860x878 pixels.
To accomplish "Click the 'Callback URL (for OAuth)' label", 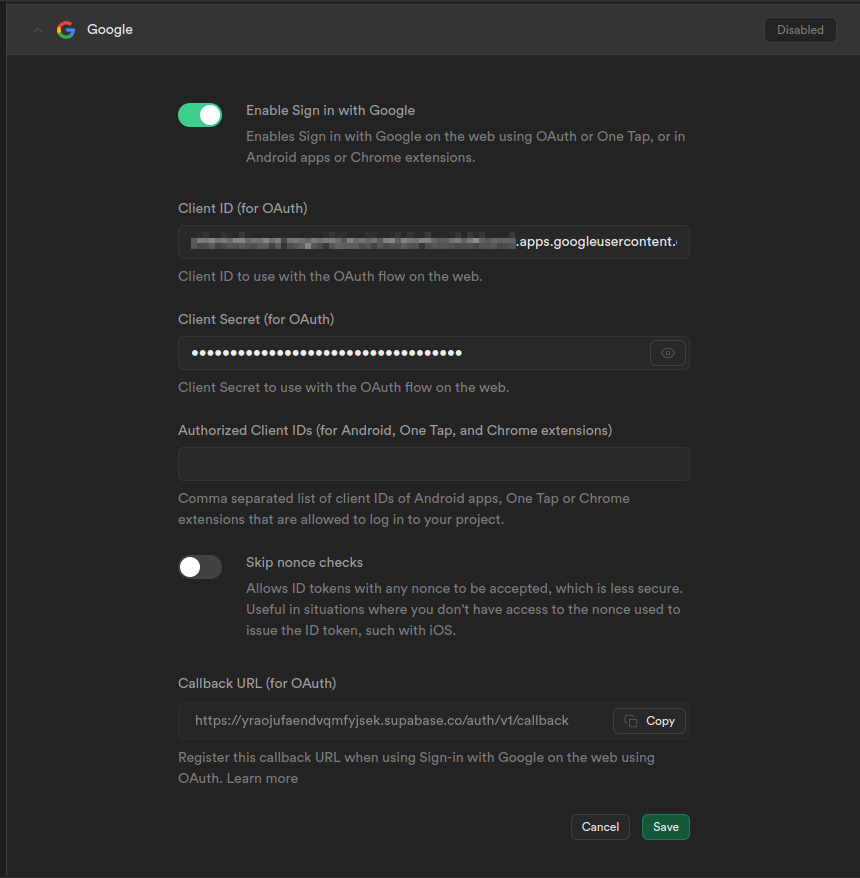I will click(257, 683).
